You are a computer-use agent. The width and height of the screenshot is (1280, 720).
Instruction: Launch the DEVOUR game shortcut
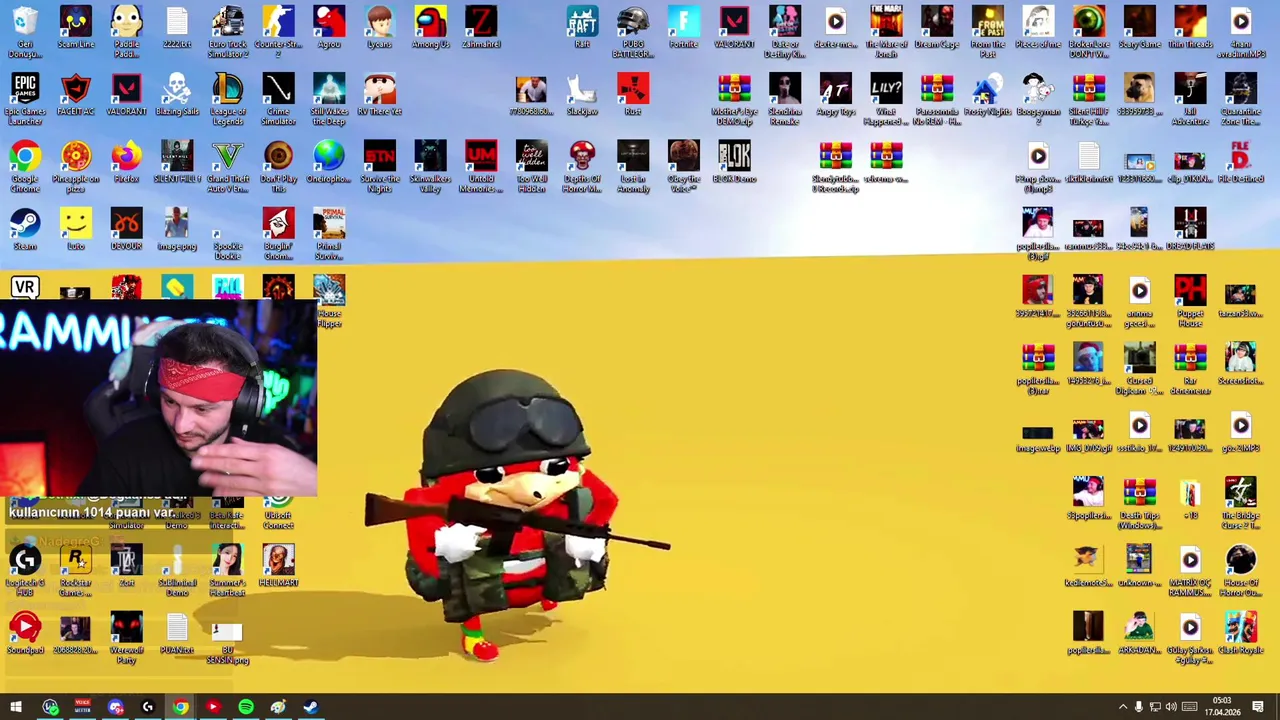point(126,228)
